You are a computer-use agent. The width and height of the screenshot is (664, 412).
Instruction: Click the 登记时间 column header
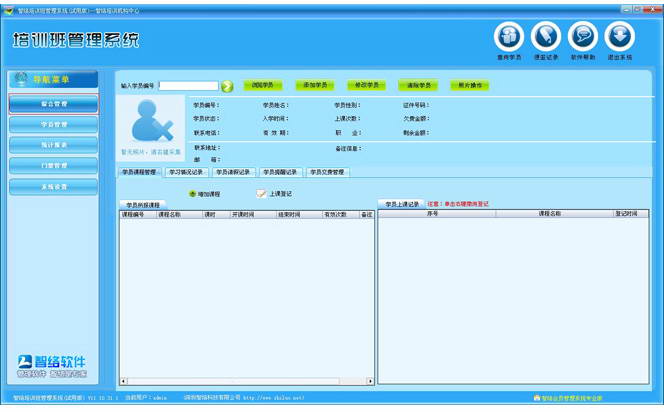(x=631, y=214)
